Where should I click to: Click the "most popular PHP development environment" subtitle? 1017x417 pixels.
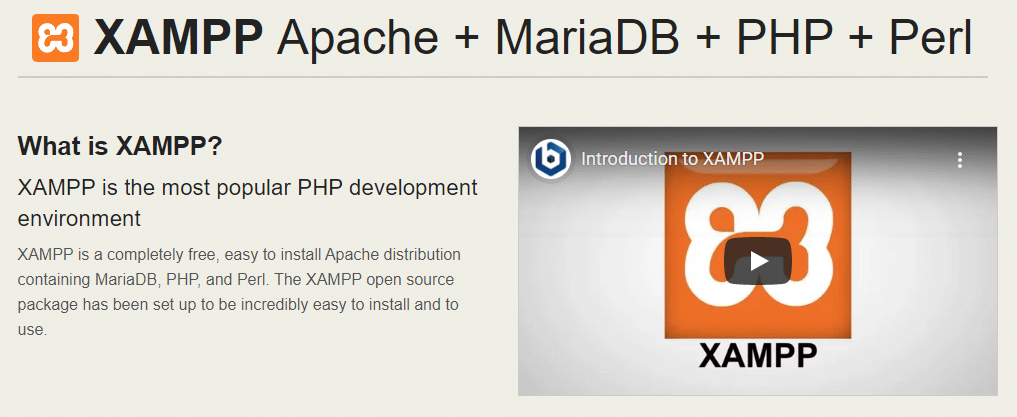click(247, 203)
